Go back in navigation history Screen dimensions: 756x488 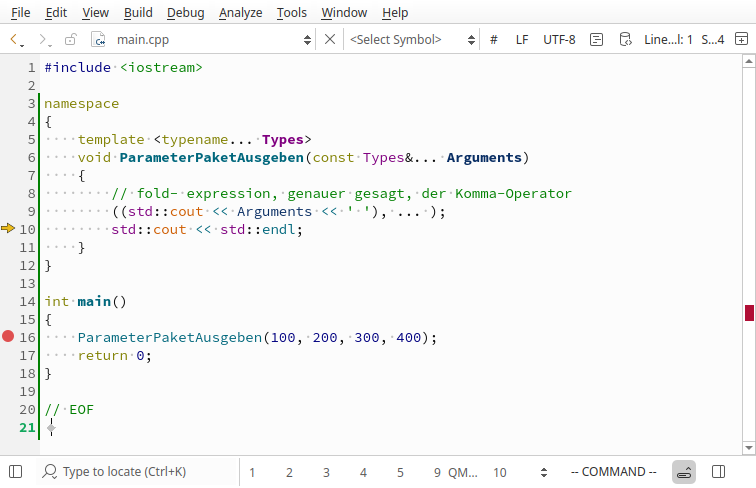(14, 39)
